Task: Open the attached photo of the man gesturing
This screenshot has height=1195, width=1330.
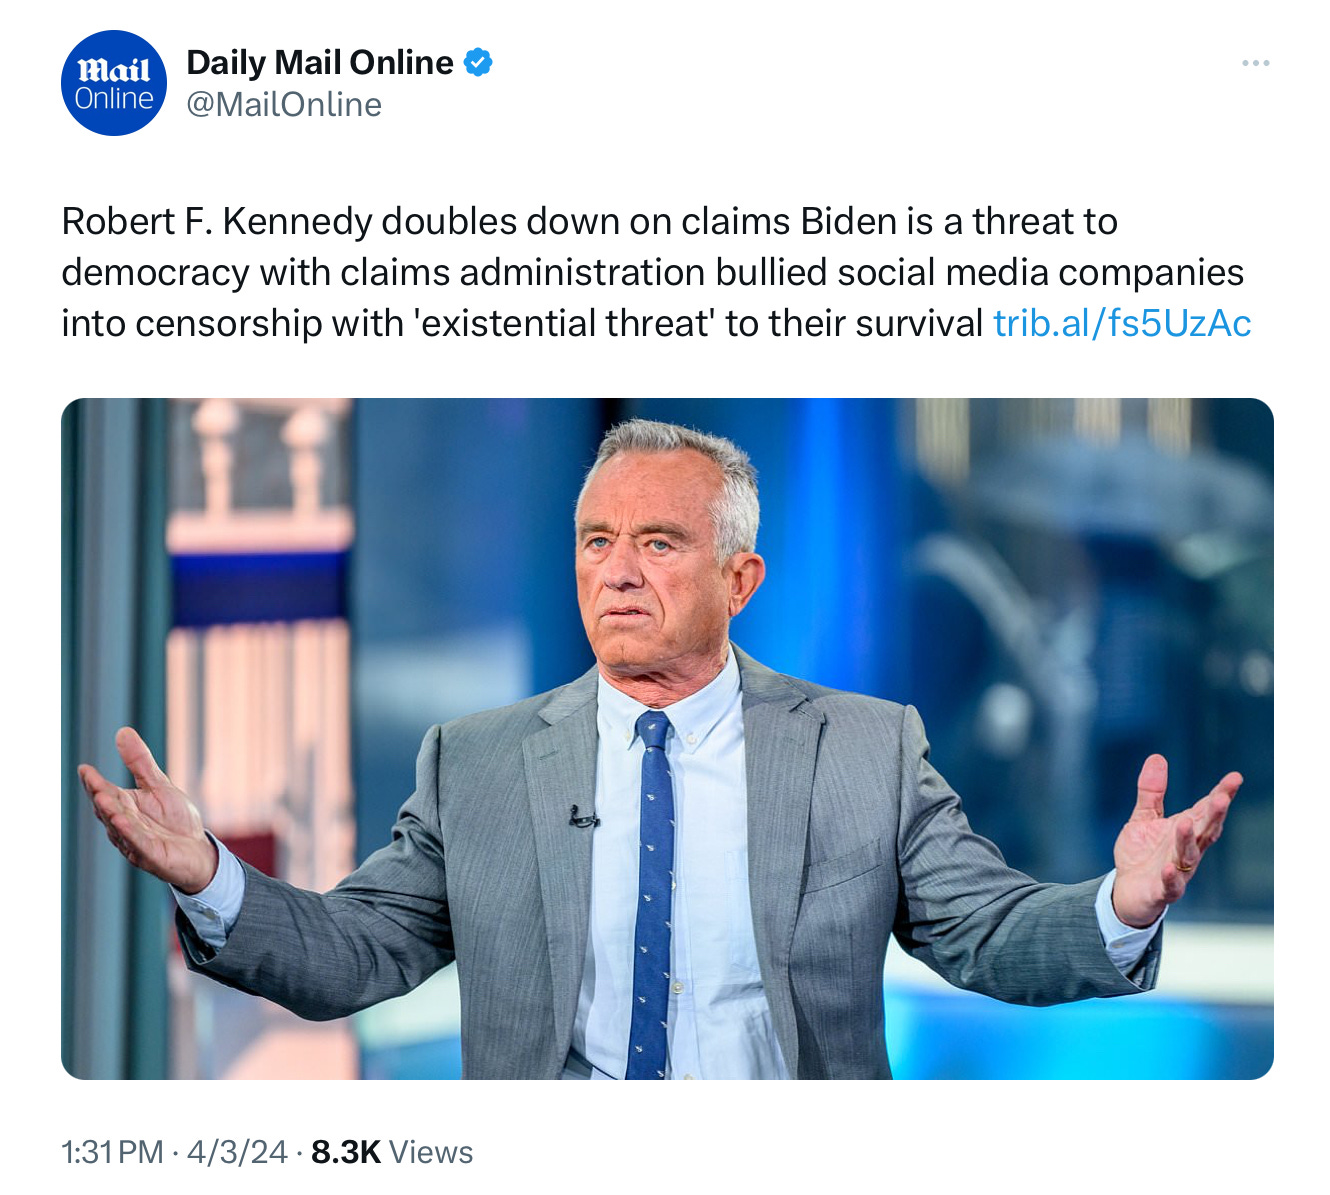Action: point(667,738)
